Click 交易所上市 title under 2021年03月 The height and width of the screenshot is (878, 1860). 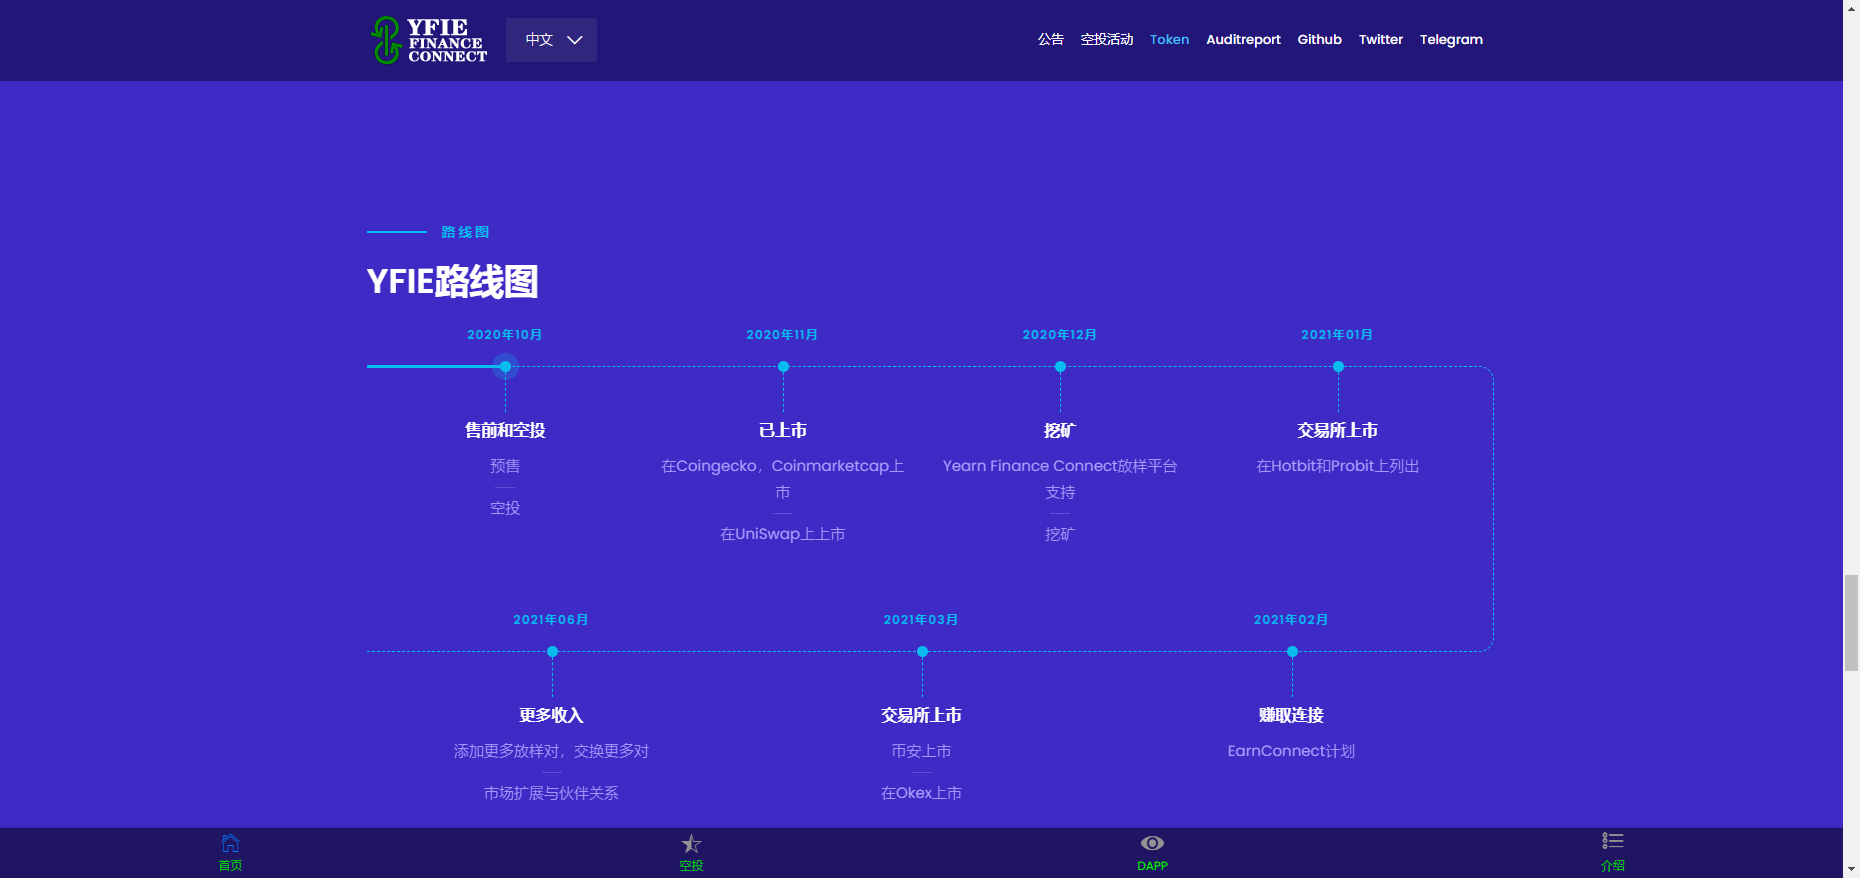[x=921, y=715]
